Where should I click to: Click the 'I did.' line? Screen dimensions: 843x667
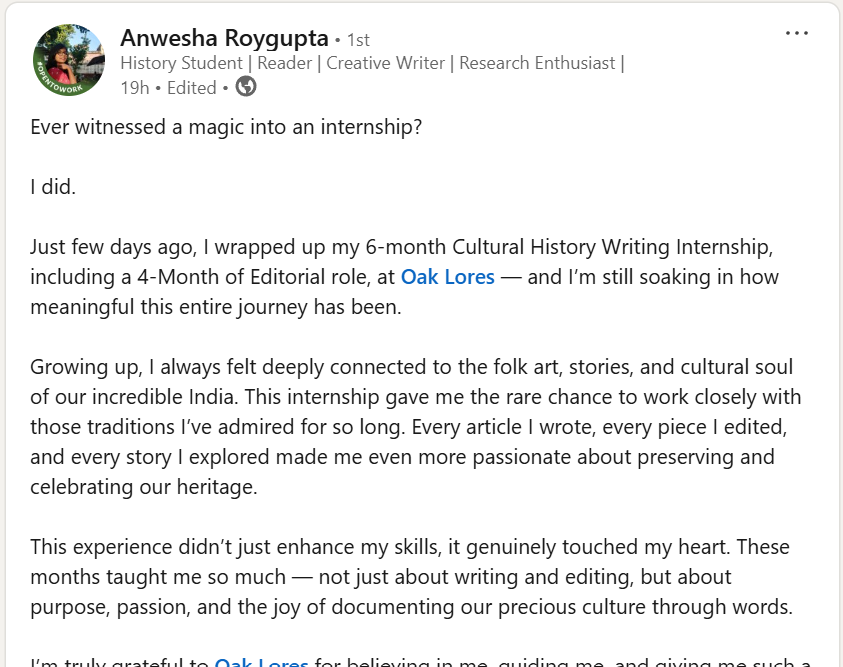(x=52, y=187)
